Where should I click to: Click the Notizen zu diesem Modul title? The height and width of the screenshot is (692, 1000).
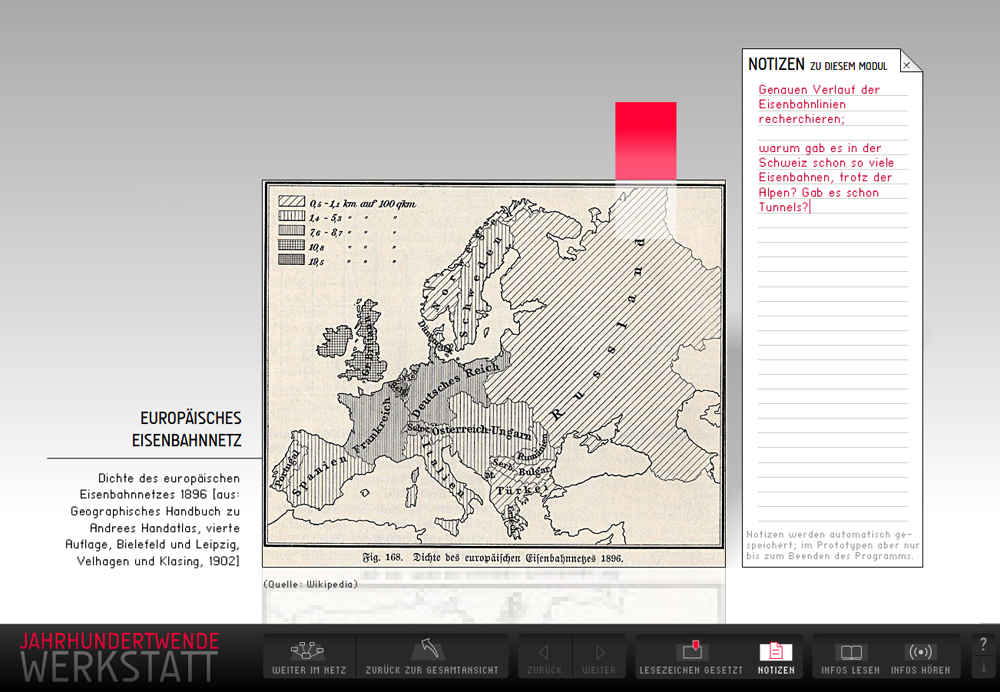point(818,64)
